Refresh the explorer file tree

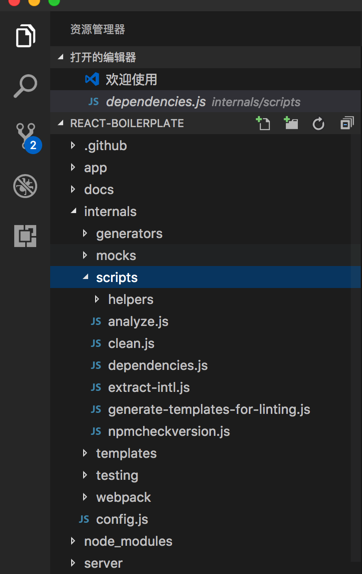pyautogui.click(x=318, y=123)
